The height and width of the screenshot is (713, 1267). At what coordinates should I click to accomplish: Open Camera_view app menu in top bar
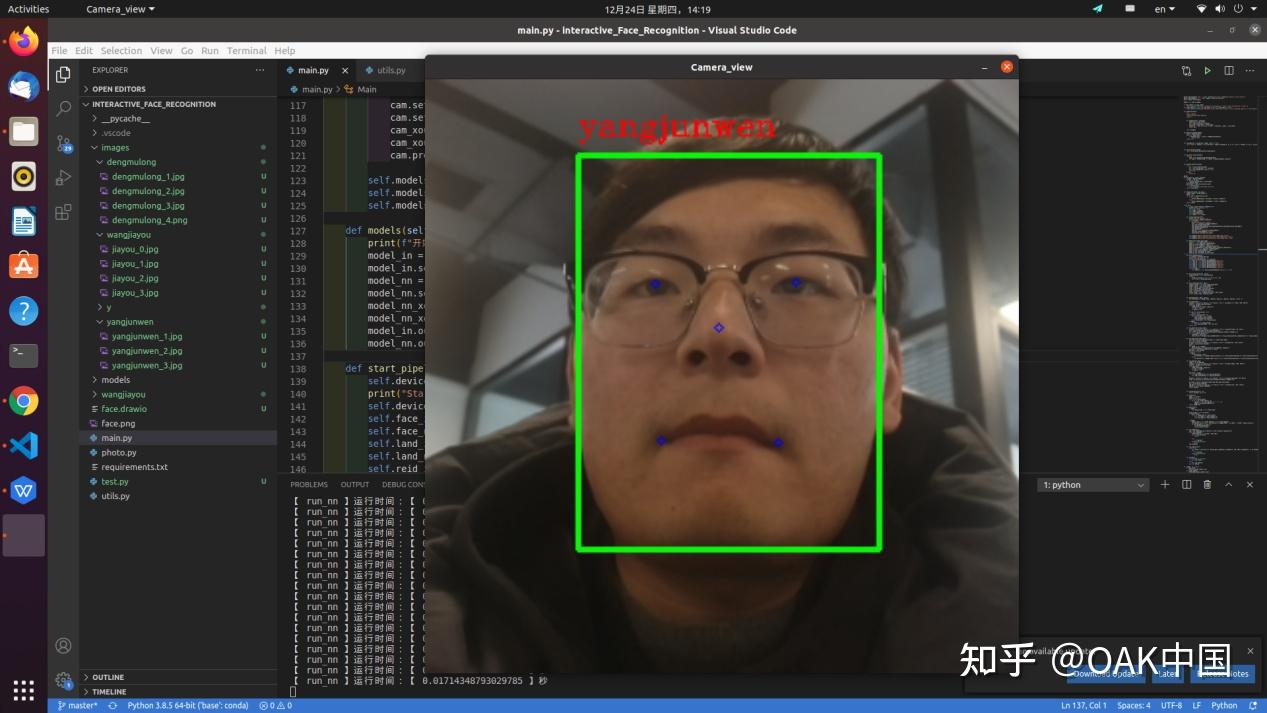tap(120, 9)
